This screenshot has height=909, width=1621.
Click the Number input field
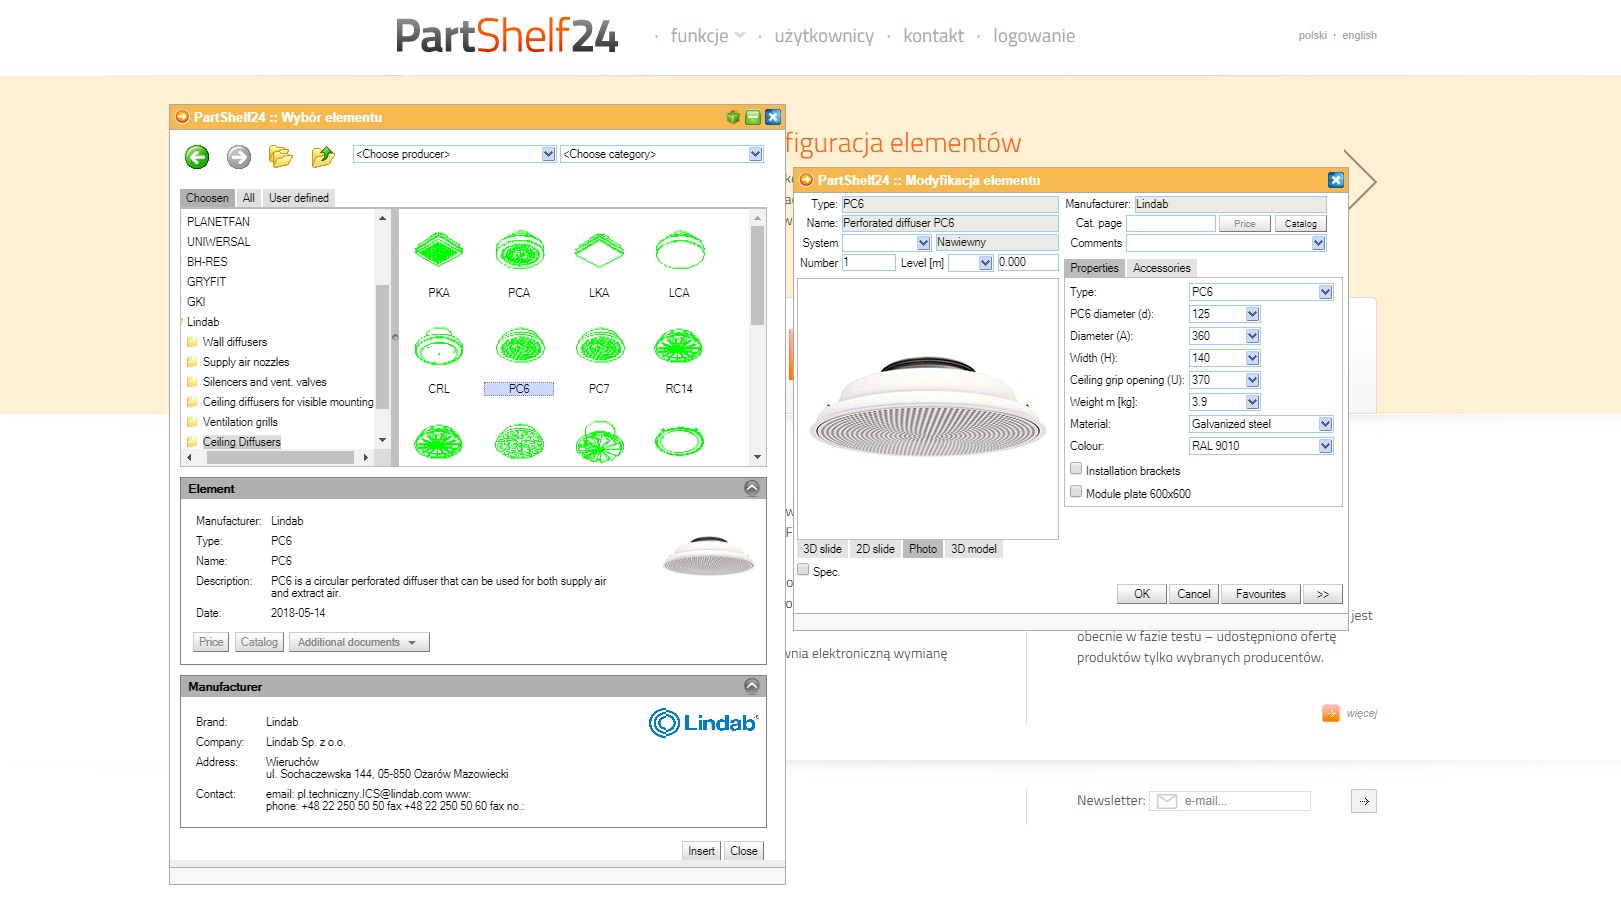pyautogui.click(x=868, y=262)
